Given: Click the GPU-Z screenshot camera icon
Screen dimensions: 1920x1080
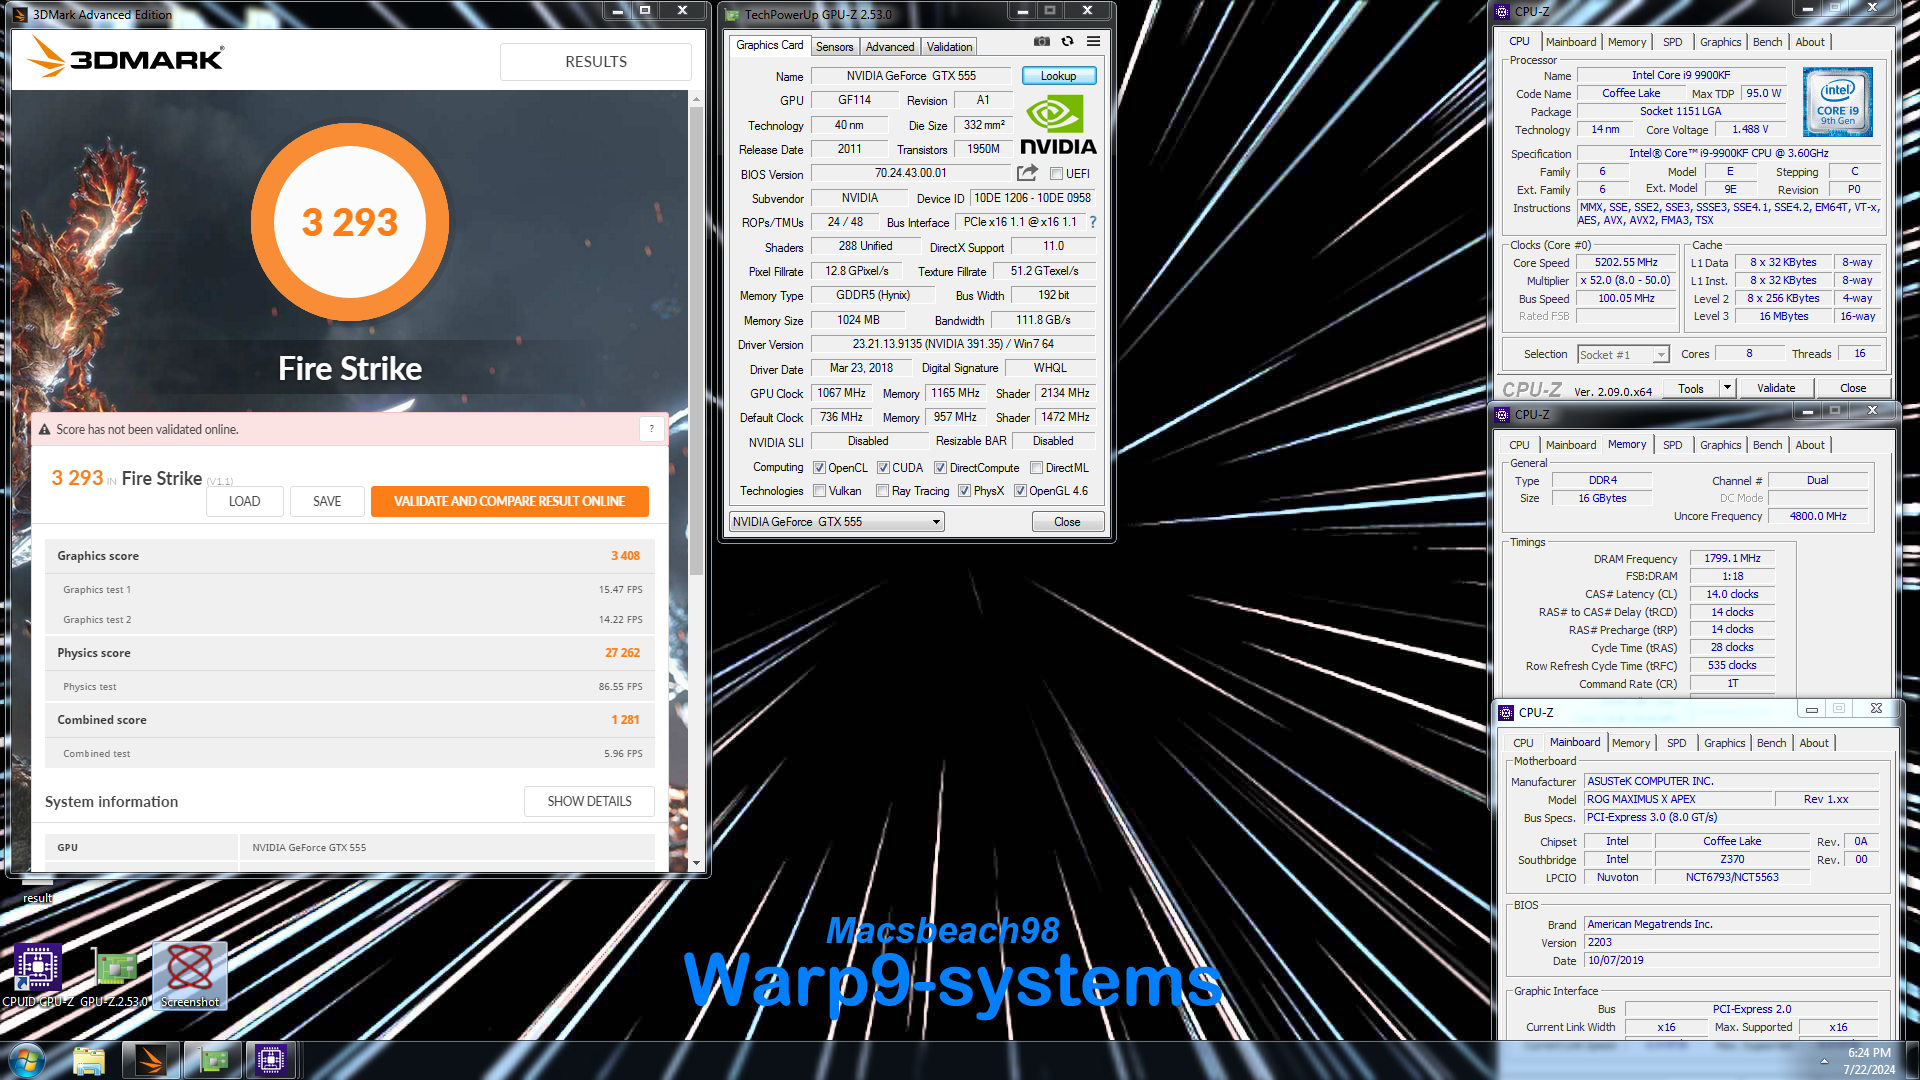Looking at the screenshot, I should point(1042,42).
